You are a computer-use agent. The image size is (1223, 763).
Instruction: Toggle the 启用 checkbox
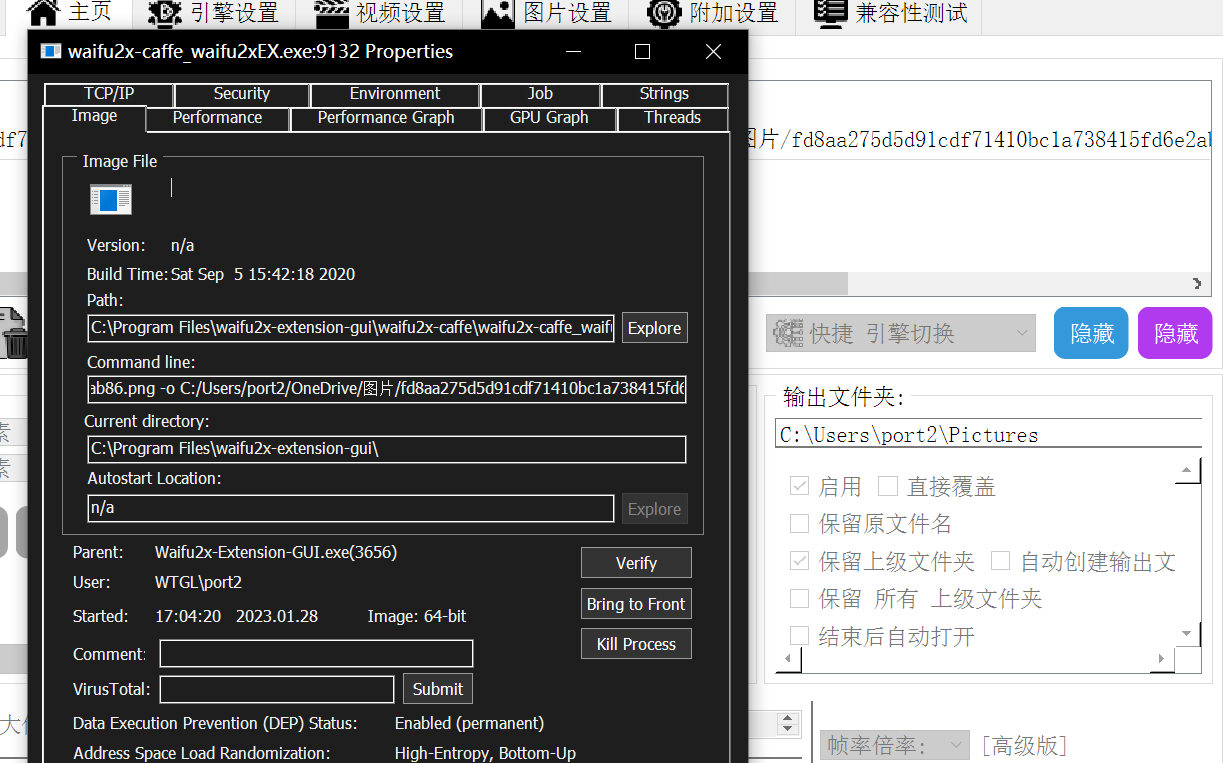click(799, 486)
